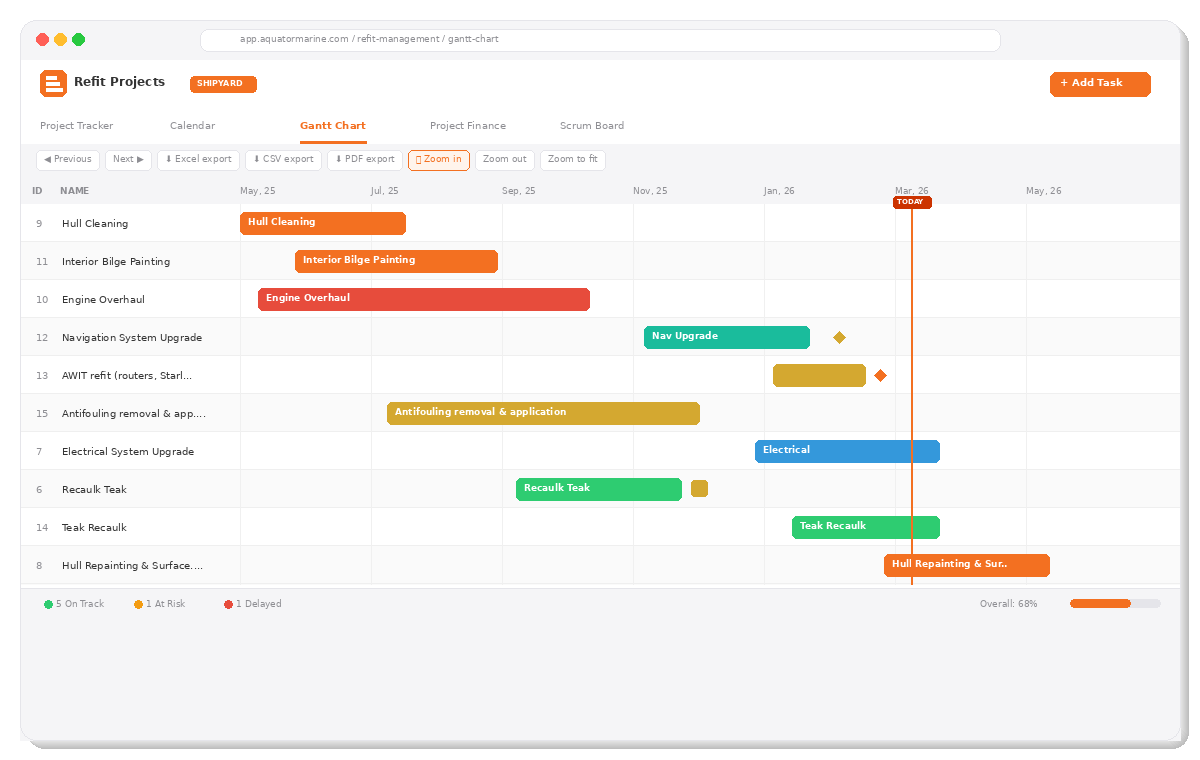Viewport: 1200px width, 760px height.
Task: Open the Project Finance tab
Action: point(468,125)
